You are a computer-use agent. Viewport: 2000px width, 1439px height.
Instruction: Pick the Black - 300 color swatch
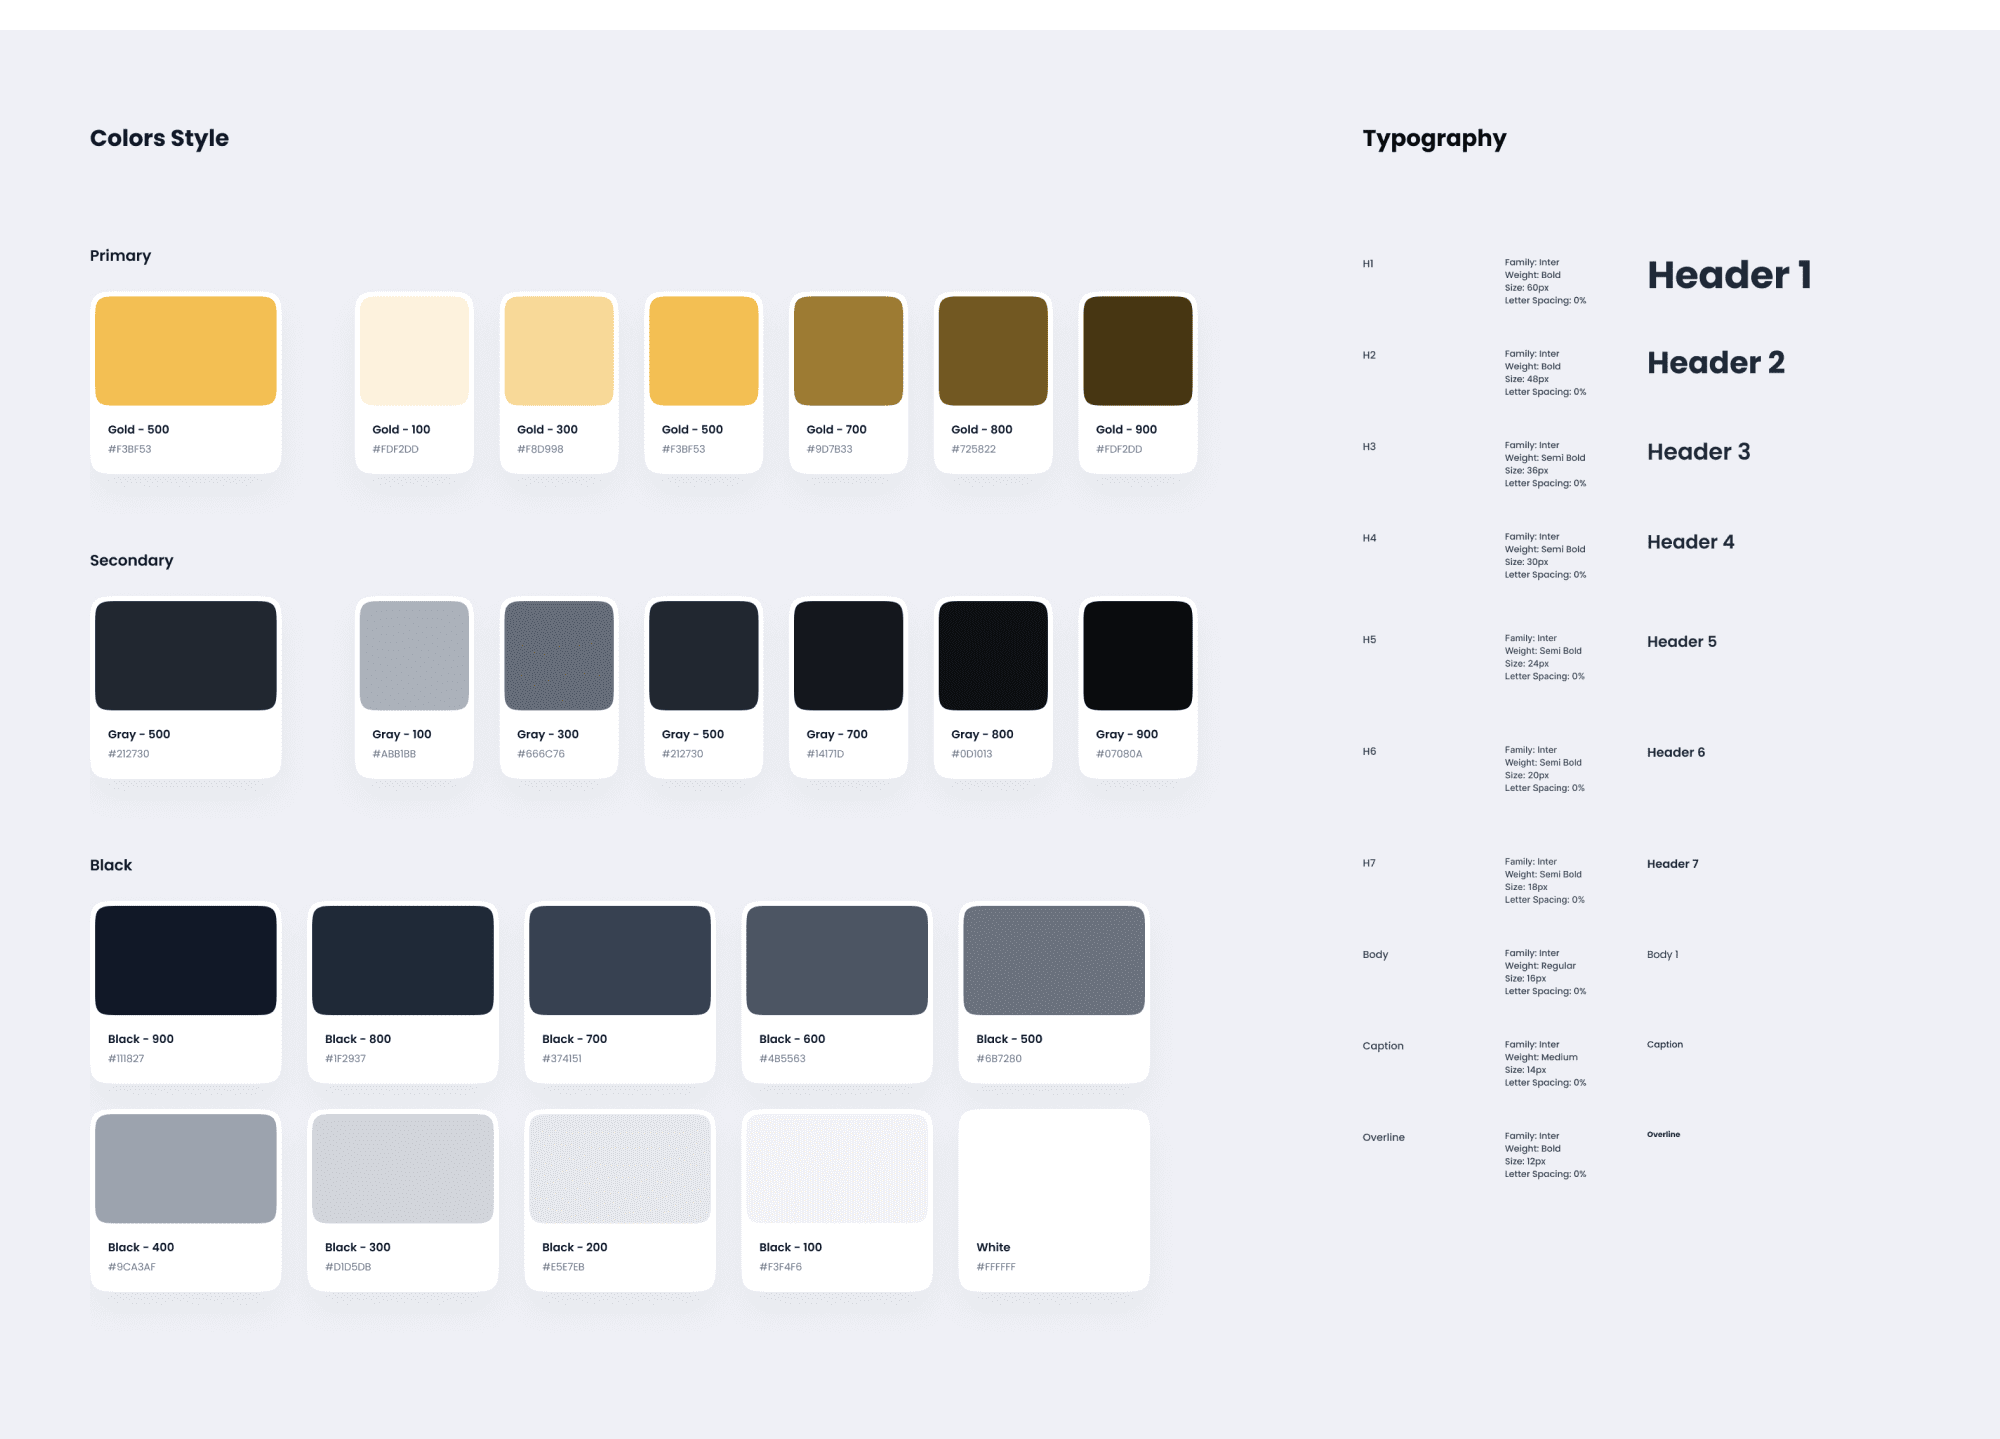[403, 1169]
